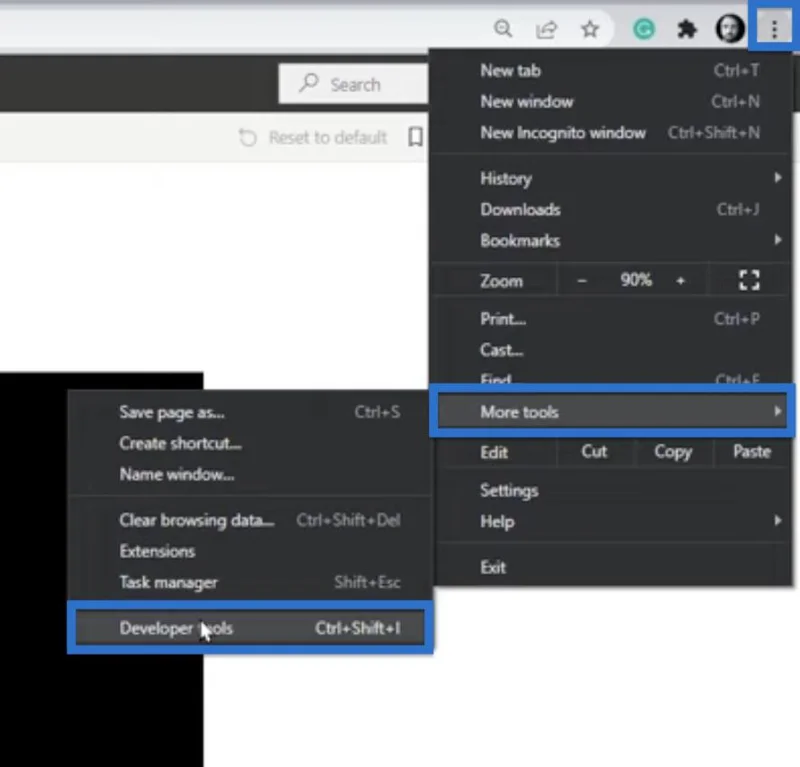
Task: Click the green Grammarly extension icon
Action: pos(644,29)
